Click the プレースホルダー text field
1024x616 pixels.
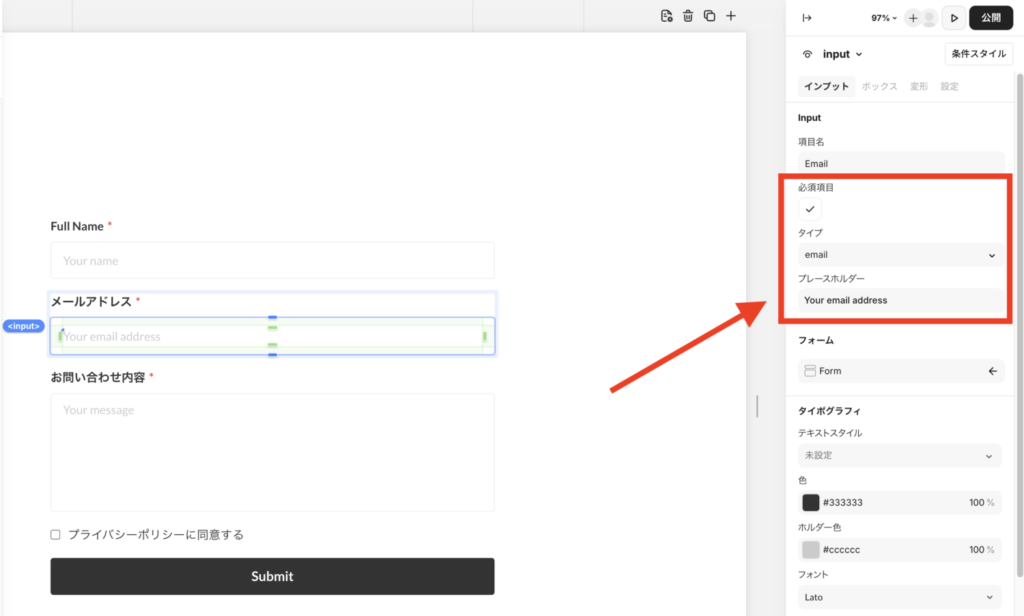coord(900,300)
